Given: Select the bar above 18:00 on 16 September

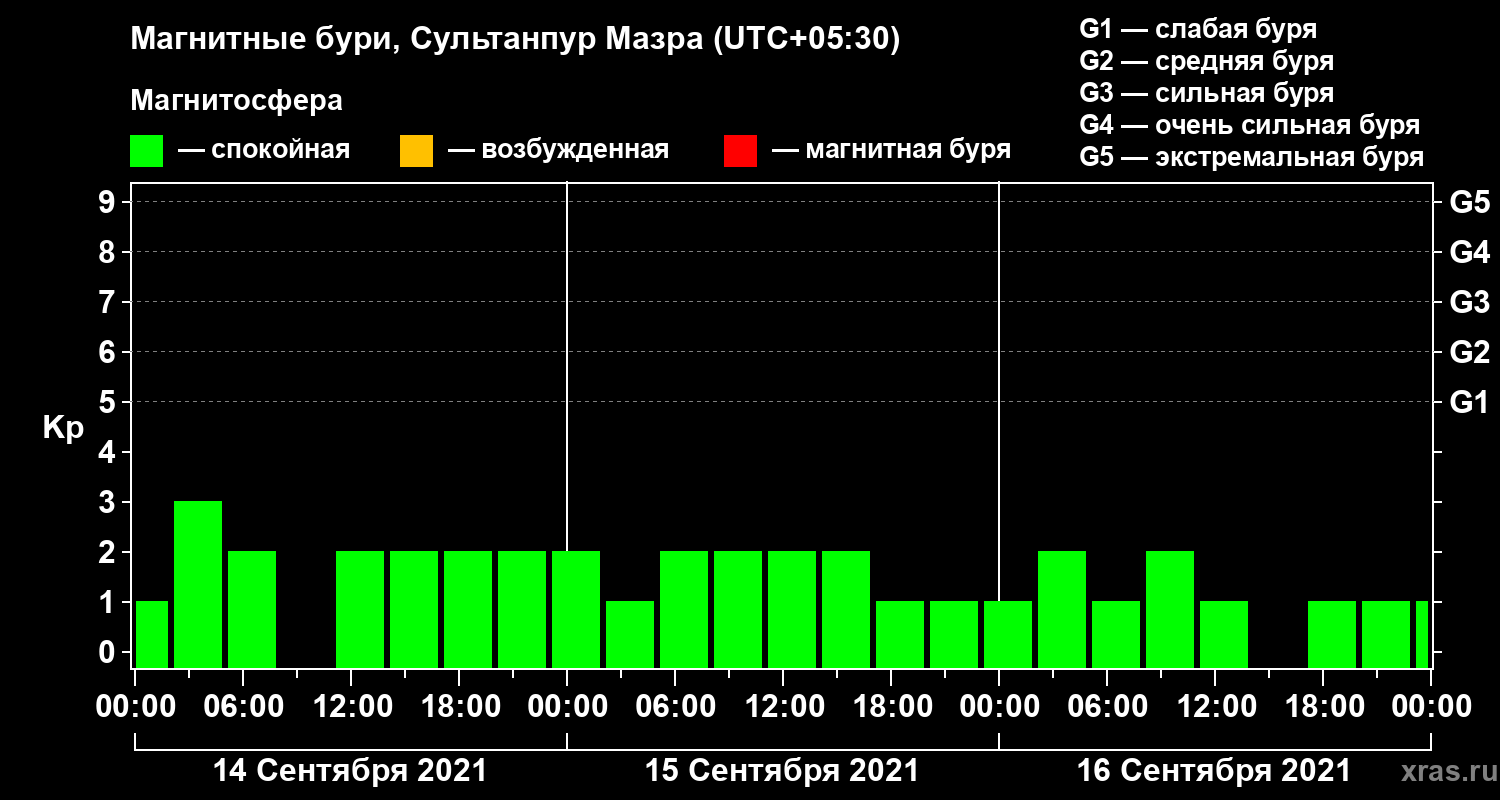Looking at the screenshot, I should click(1332, 634).
